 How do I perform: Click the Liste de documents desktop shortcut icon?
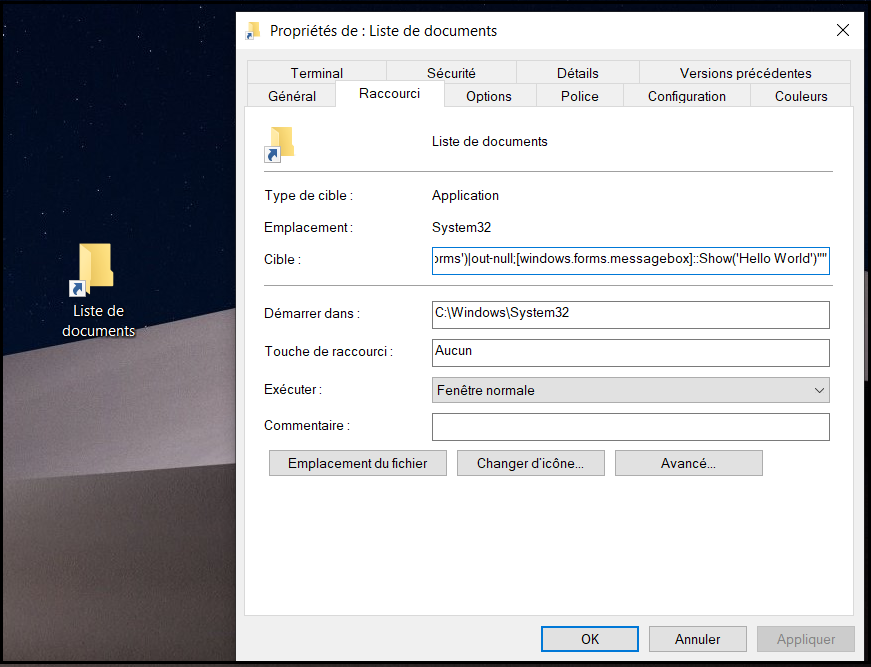(x=96, y=270)
